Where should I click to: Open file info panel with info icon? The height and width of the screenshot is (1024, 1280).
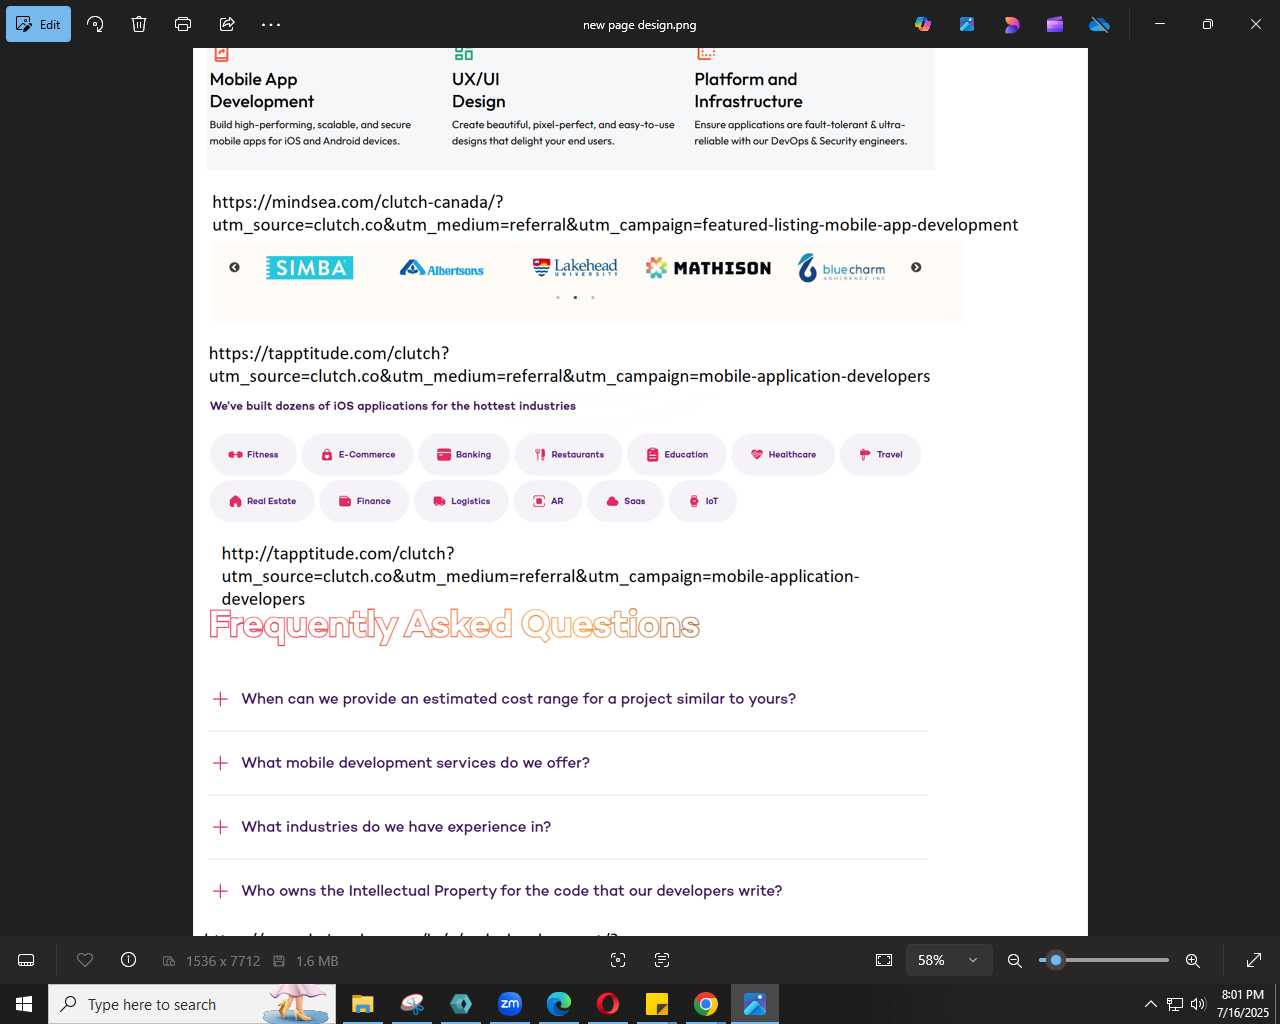tap(128, 960)
